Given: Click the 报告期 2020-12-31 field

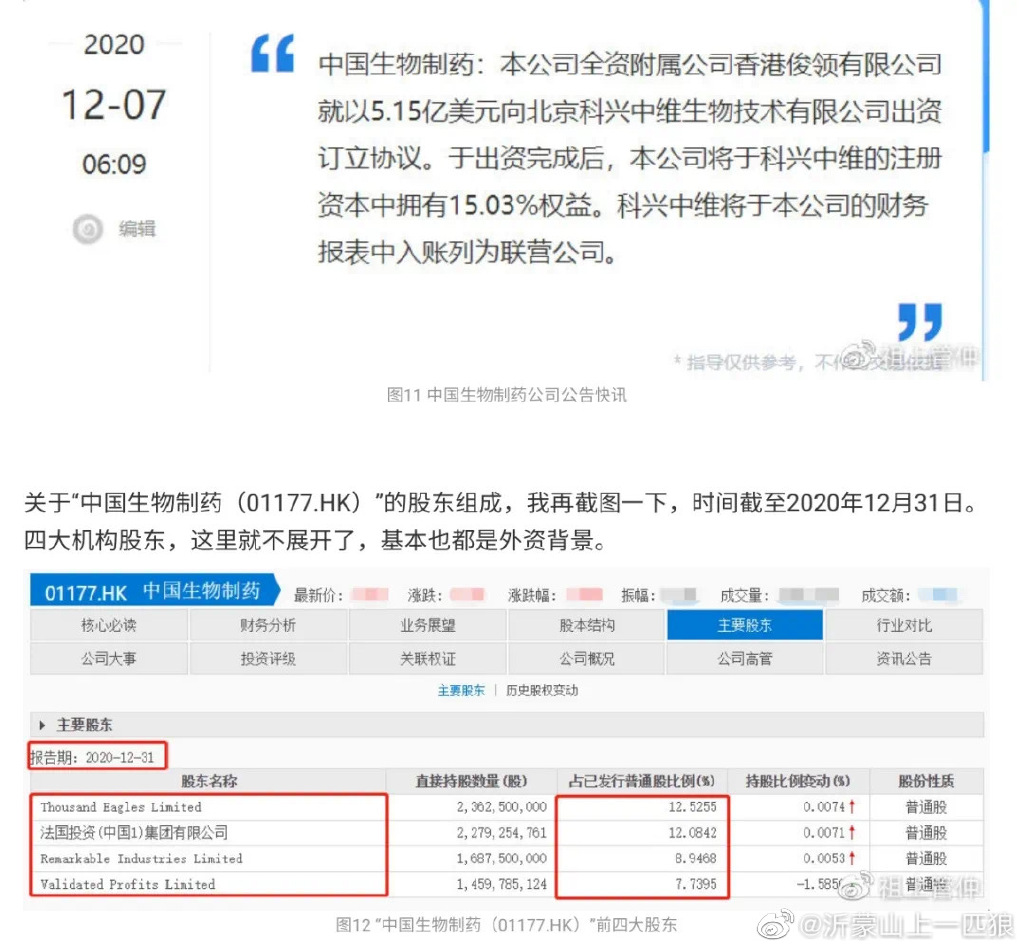Looking at the screenshot, I should coord(97,757).
